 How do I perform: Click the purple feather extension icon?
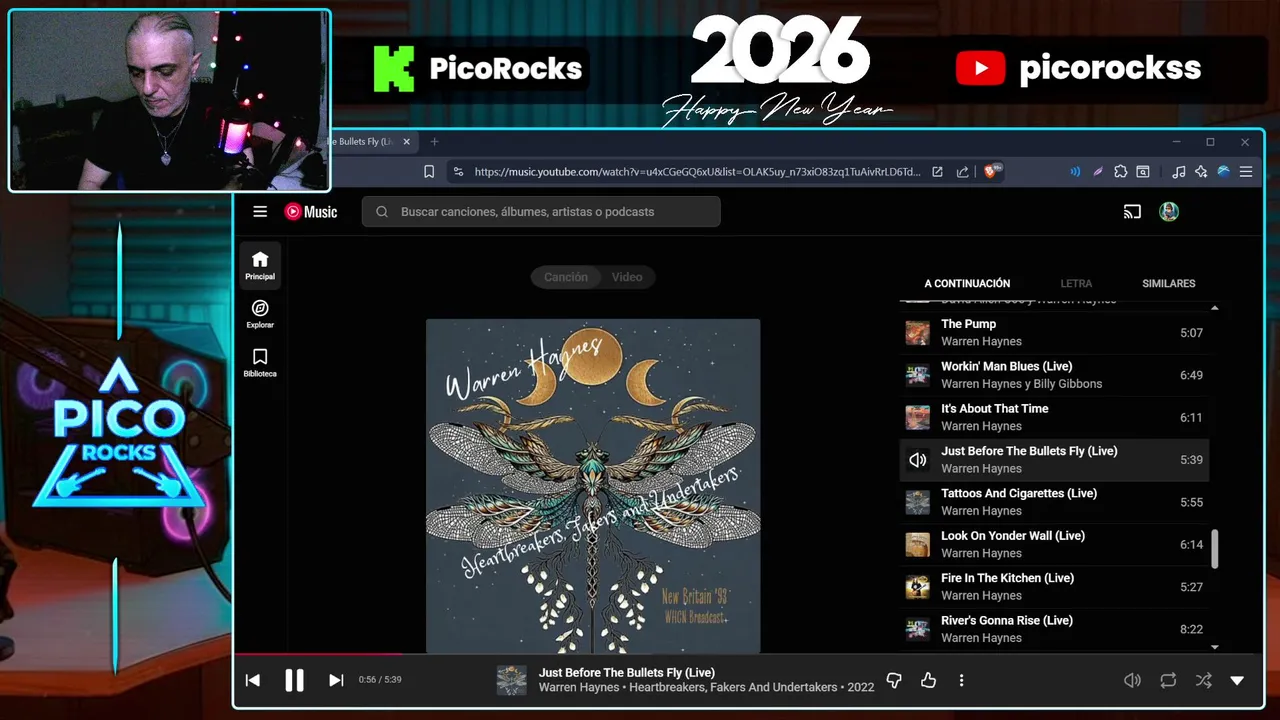click(x=1098, y=172)
